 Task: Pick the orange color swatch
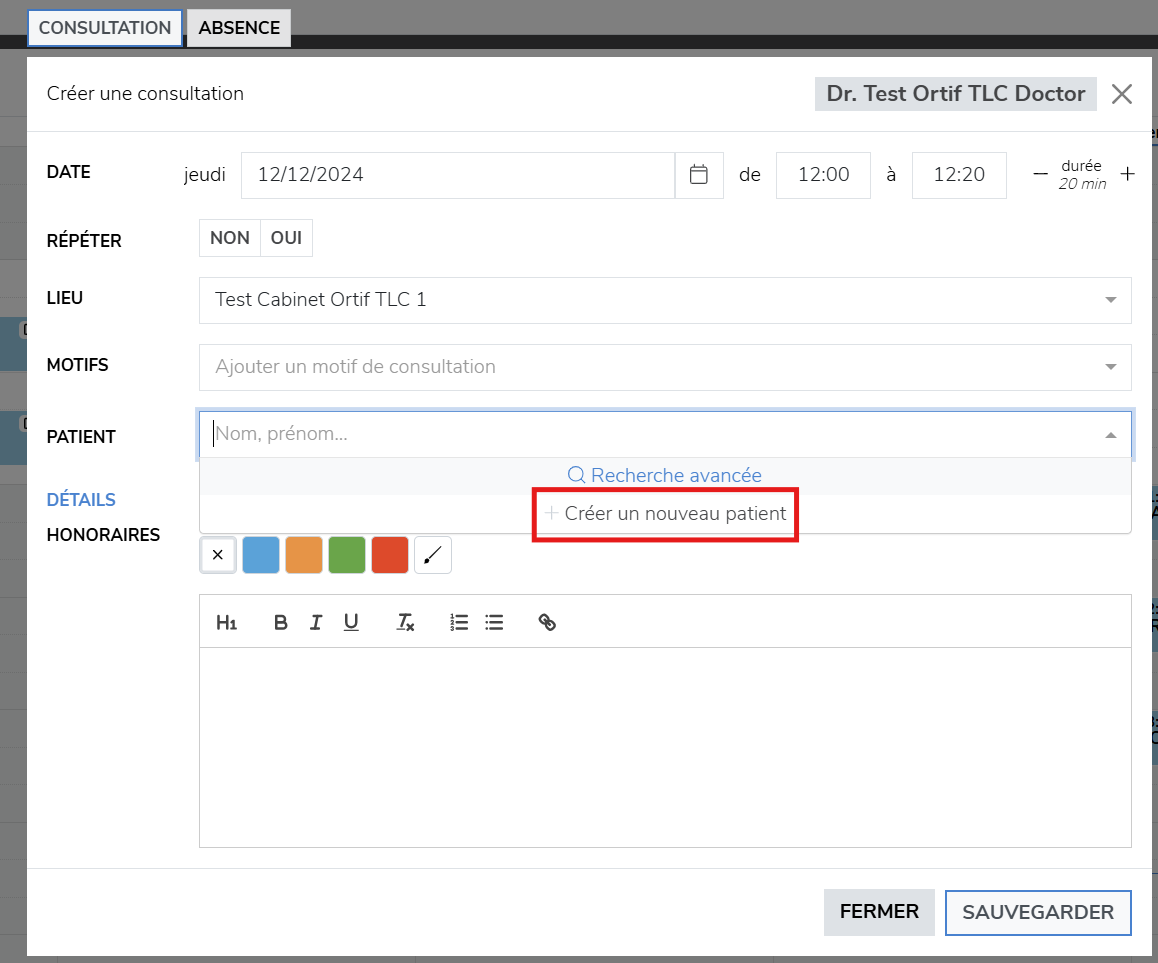tap(304, 555)
